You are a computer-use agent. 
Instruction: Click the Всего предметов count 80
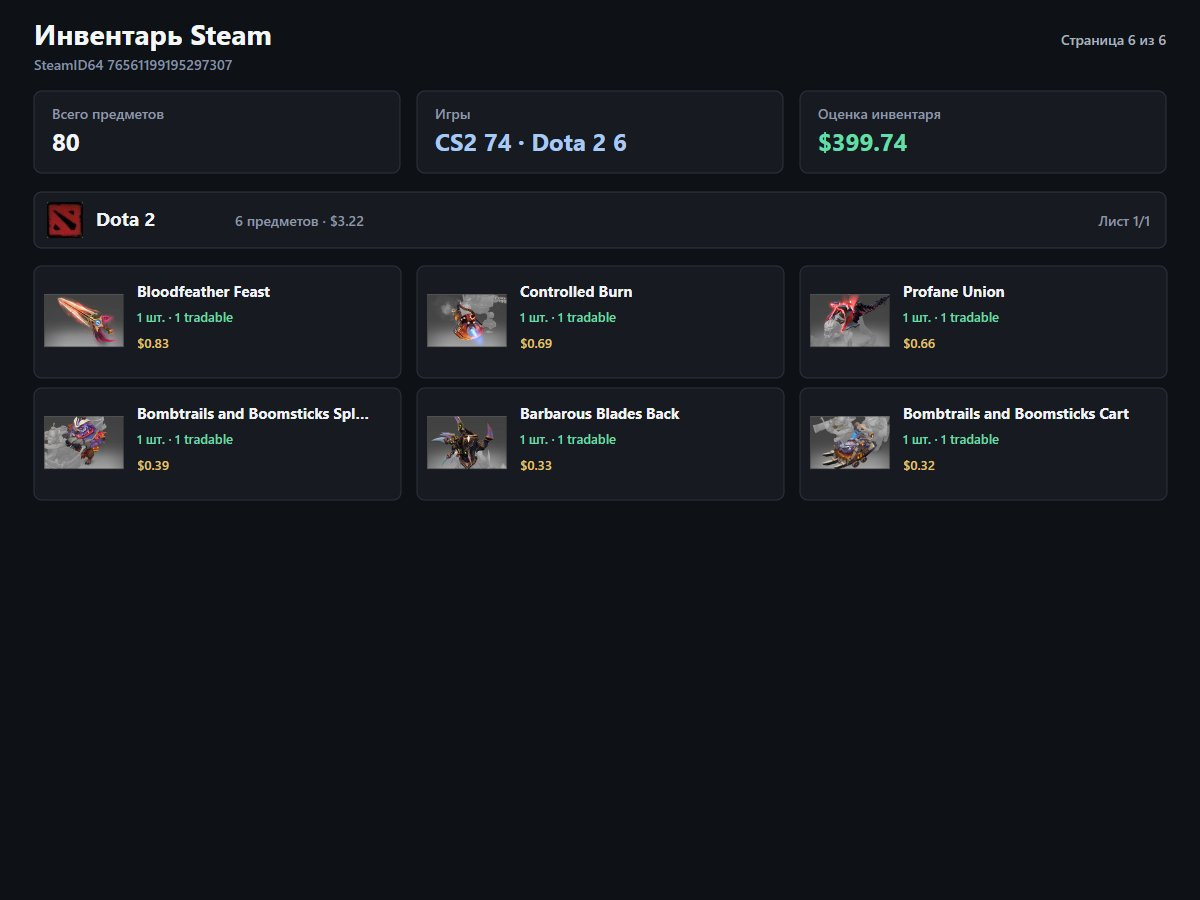click(x=66, y=143)
